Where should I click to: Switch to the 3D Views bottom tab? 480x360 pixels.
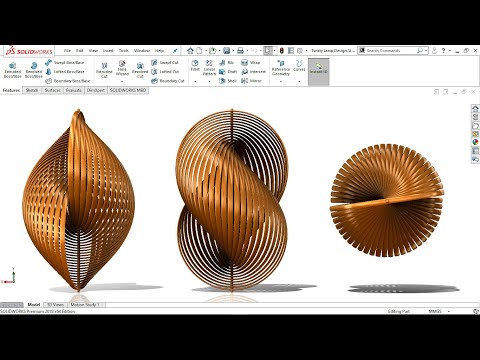[55, 305]
